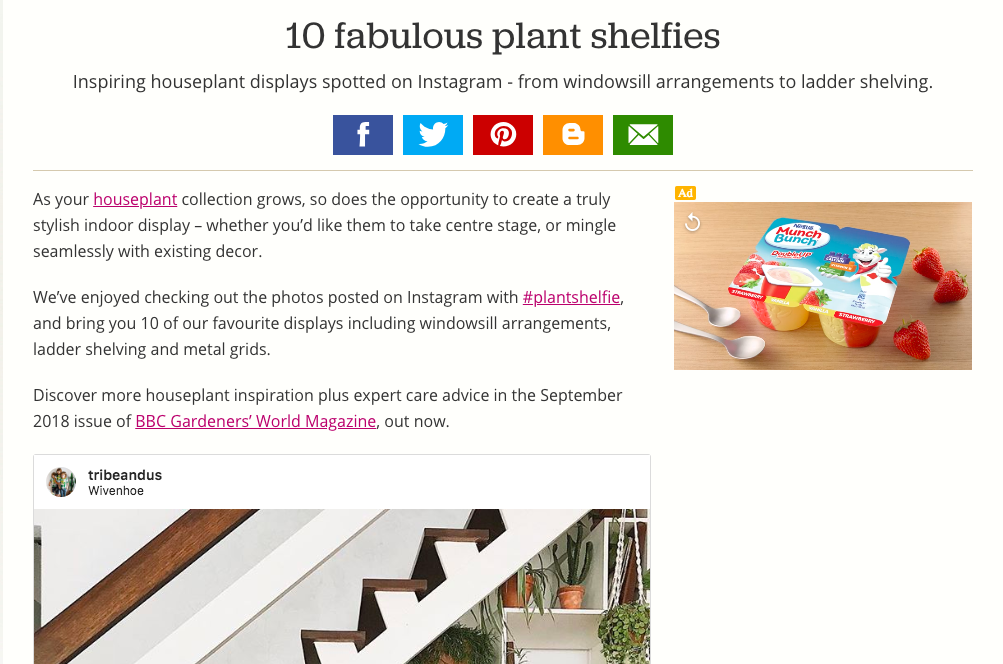Tweet this article via Twitter icon
Screen dimensions: 1003x664
point(432,135)
